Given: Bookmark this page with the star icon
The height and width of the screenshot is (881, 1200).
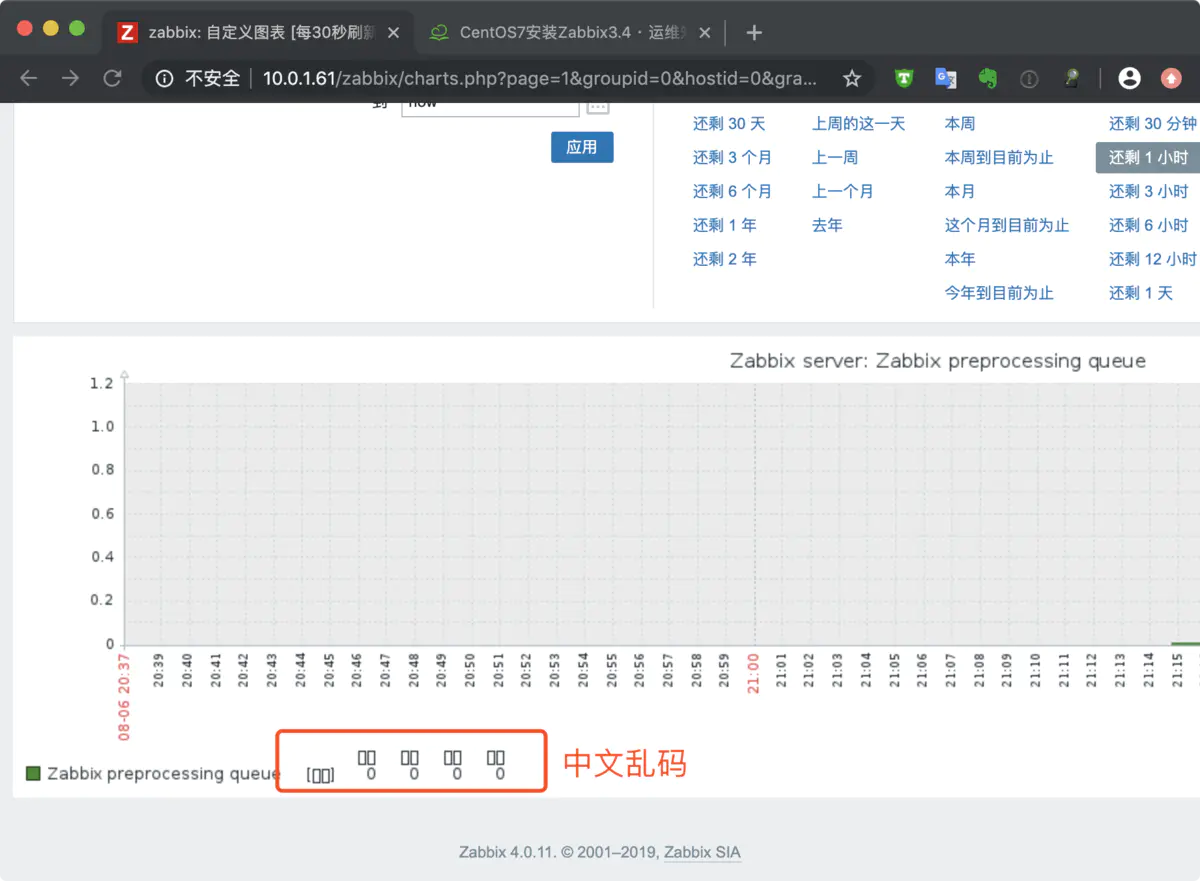Looking at the screenshot, I should [x=851, y=78].
